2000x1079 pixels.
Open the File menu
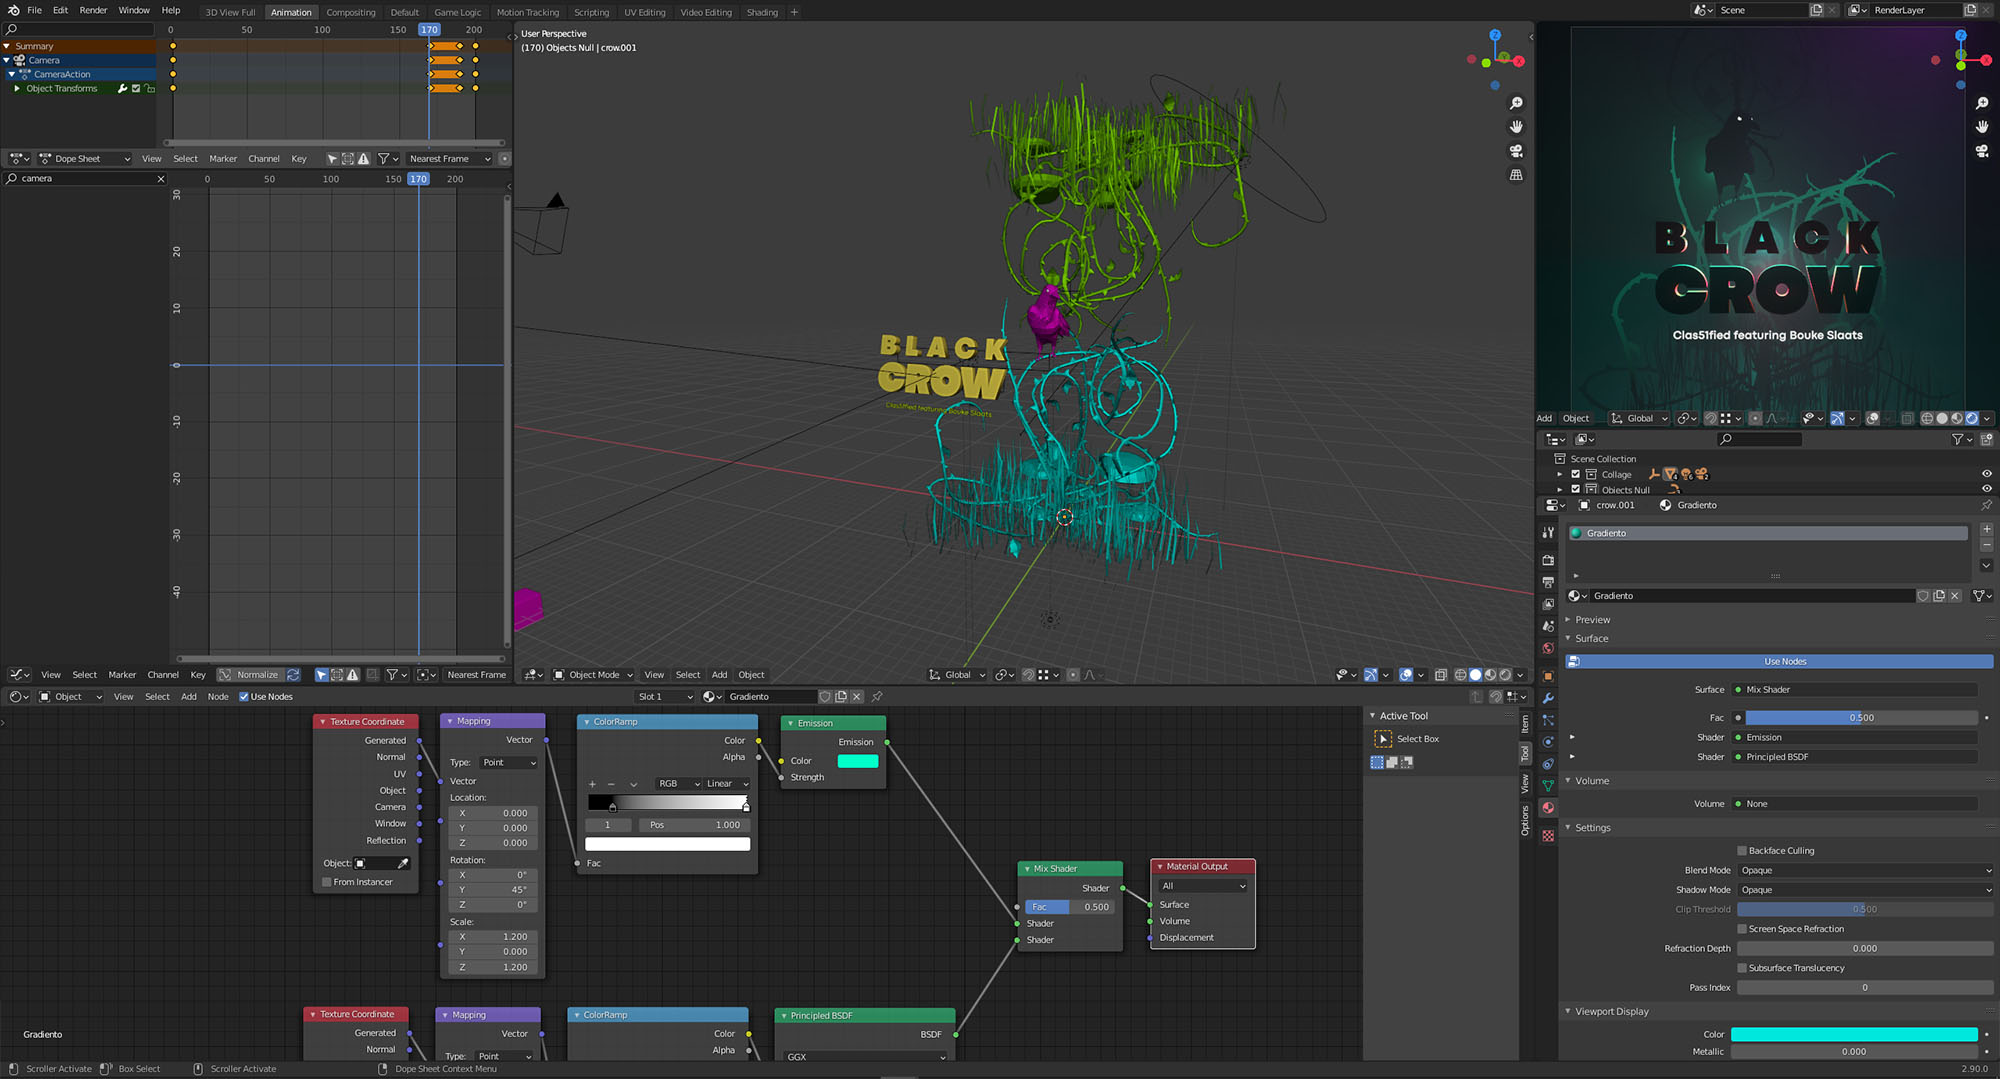(34, 10)
